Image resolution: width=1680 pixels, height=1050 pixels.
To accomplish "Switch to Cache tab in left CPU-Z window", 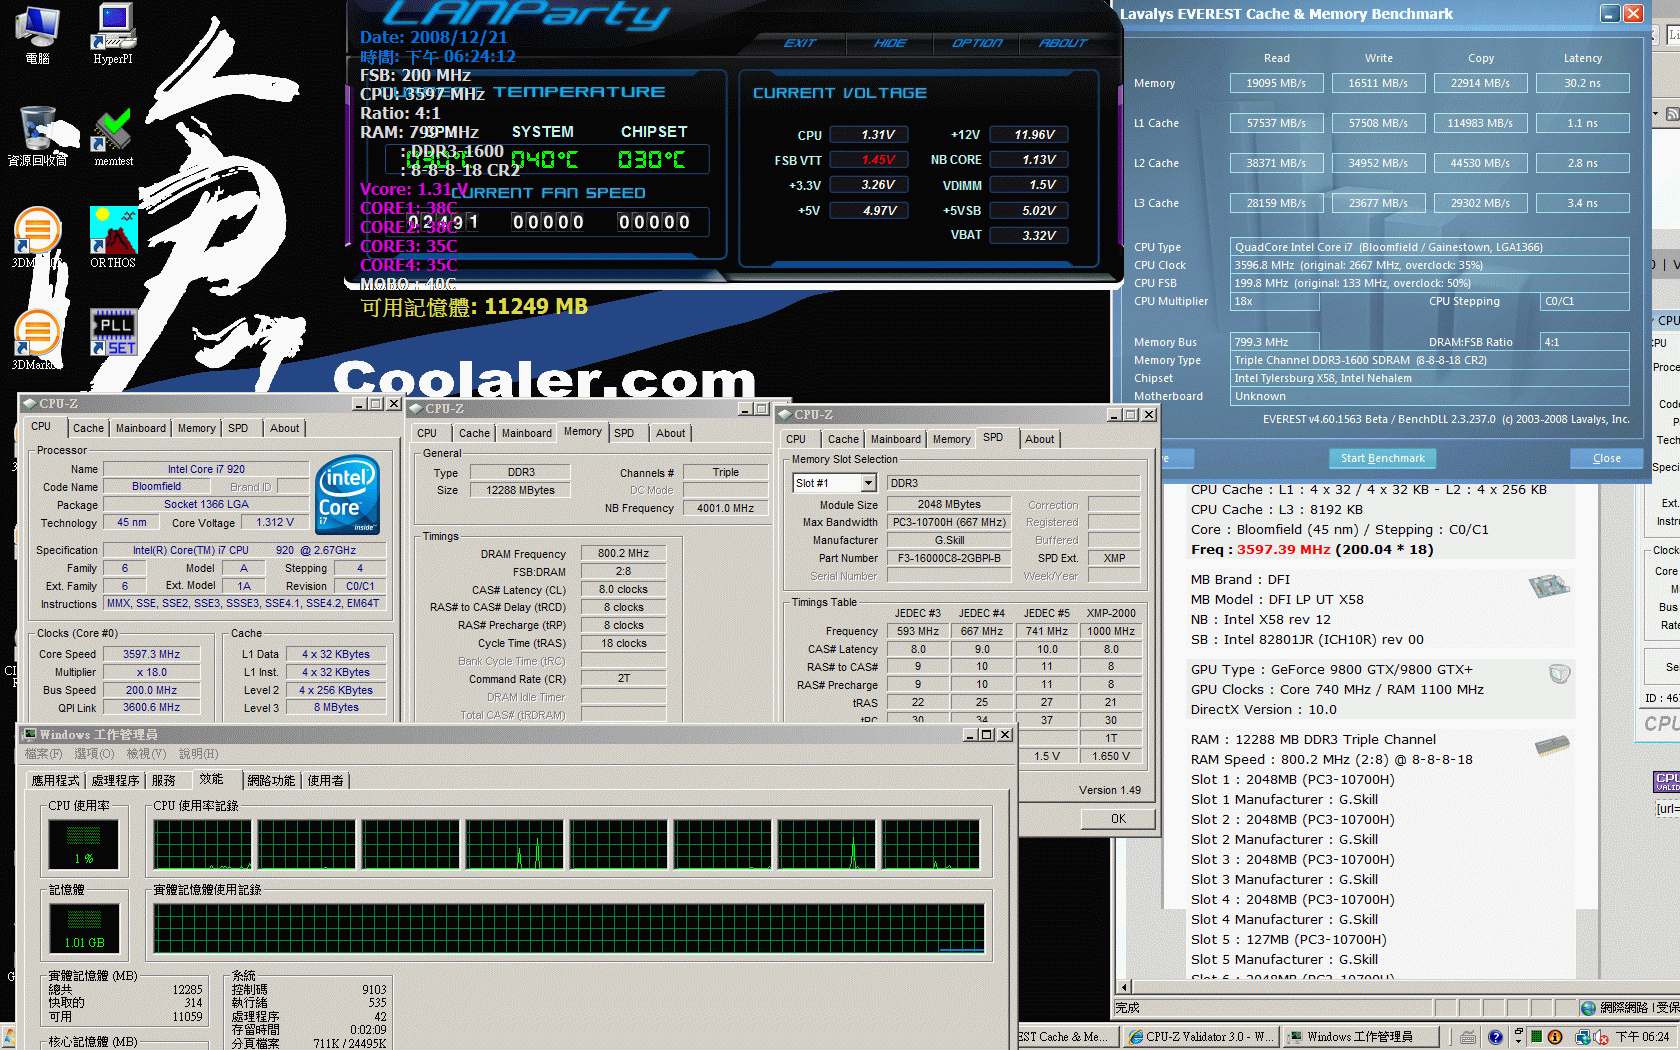I will pos(88,428).
